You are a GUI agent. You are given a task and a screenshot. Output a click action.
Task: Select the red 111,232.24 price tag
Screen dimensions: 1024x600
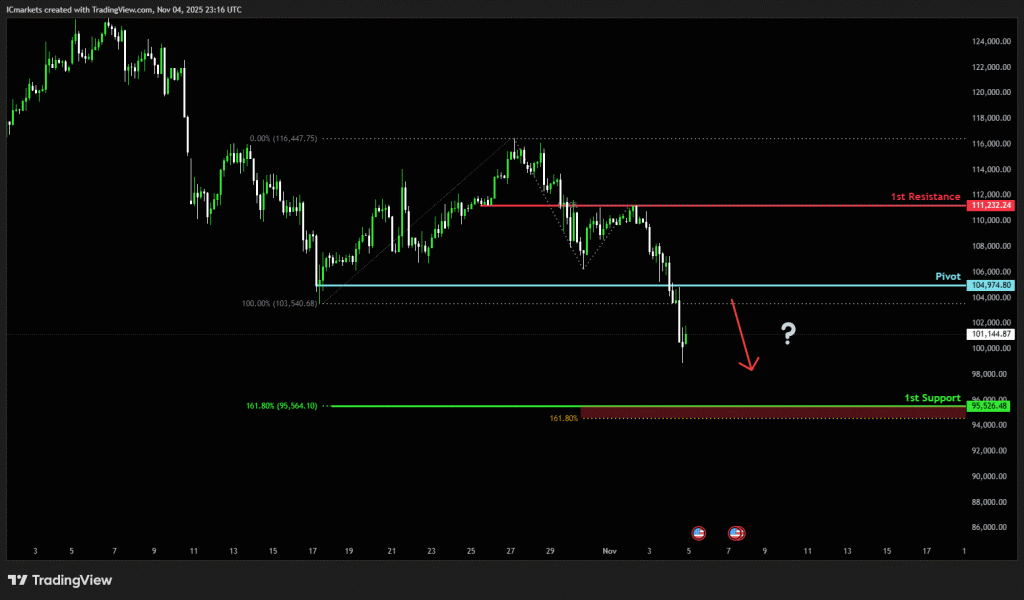pos(991,205)
